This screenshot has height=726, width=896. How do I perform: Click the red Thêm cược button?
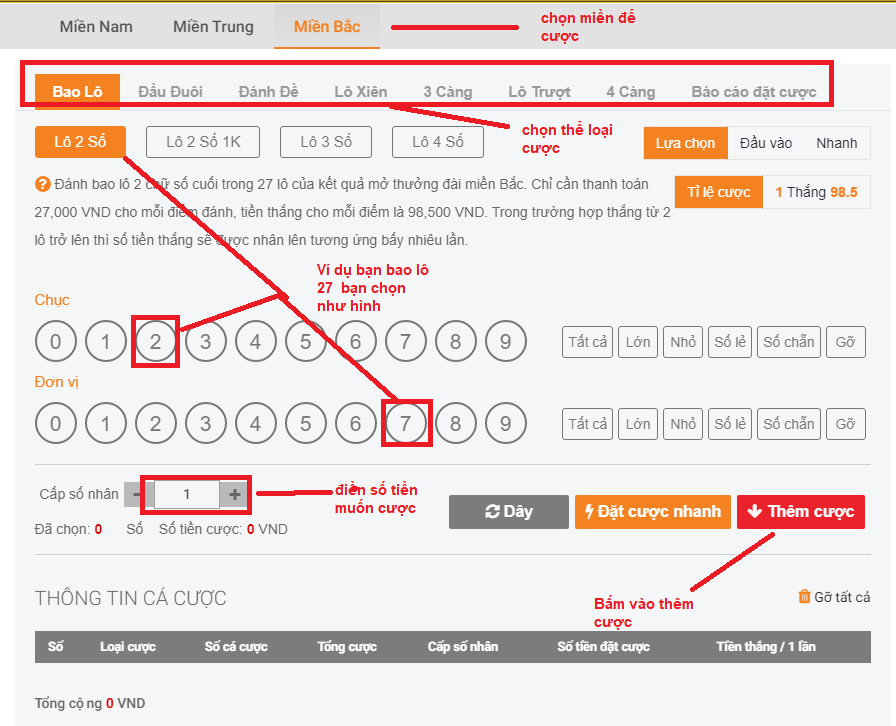click(801, 512)
